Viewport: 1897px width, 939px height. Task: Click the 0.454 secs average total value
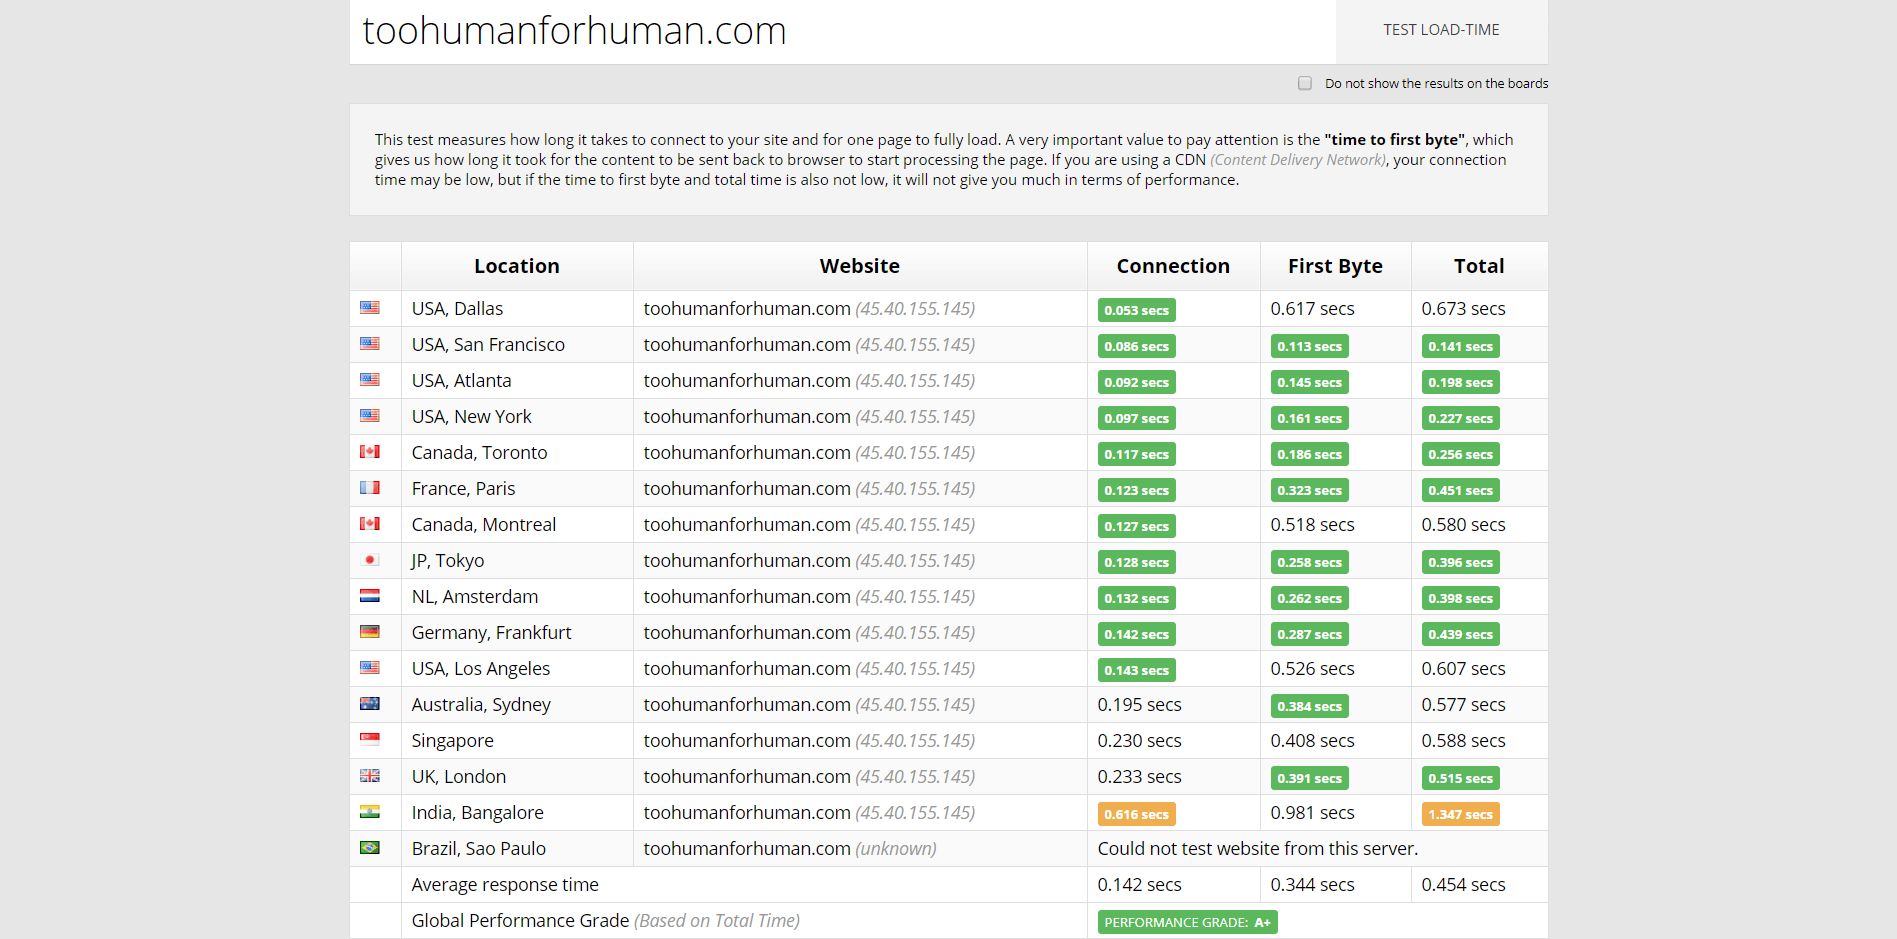point(1463,885)
